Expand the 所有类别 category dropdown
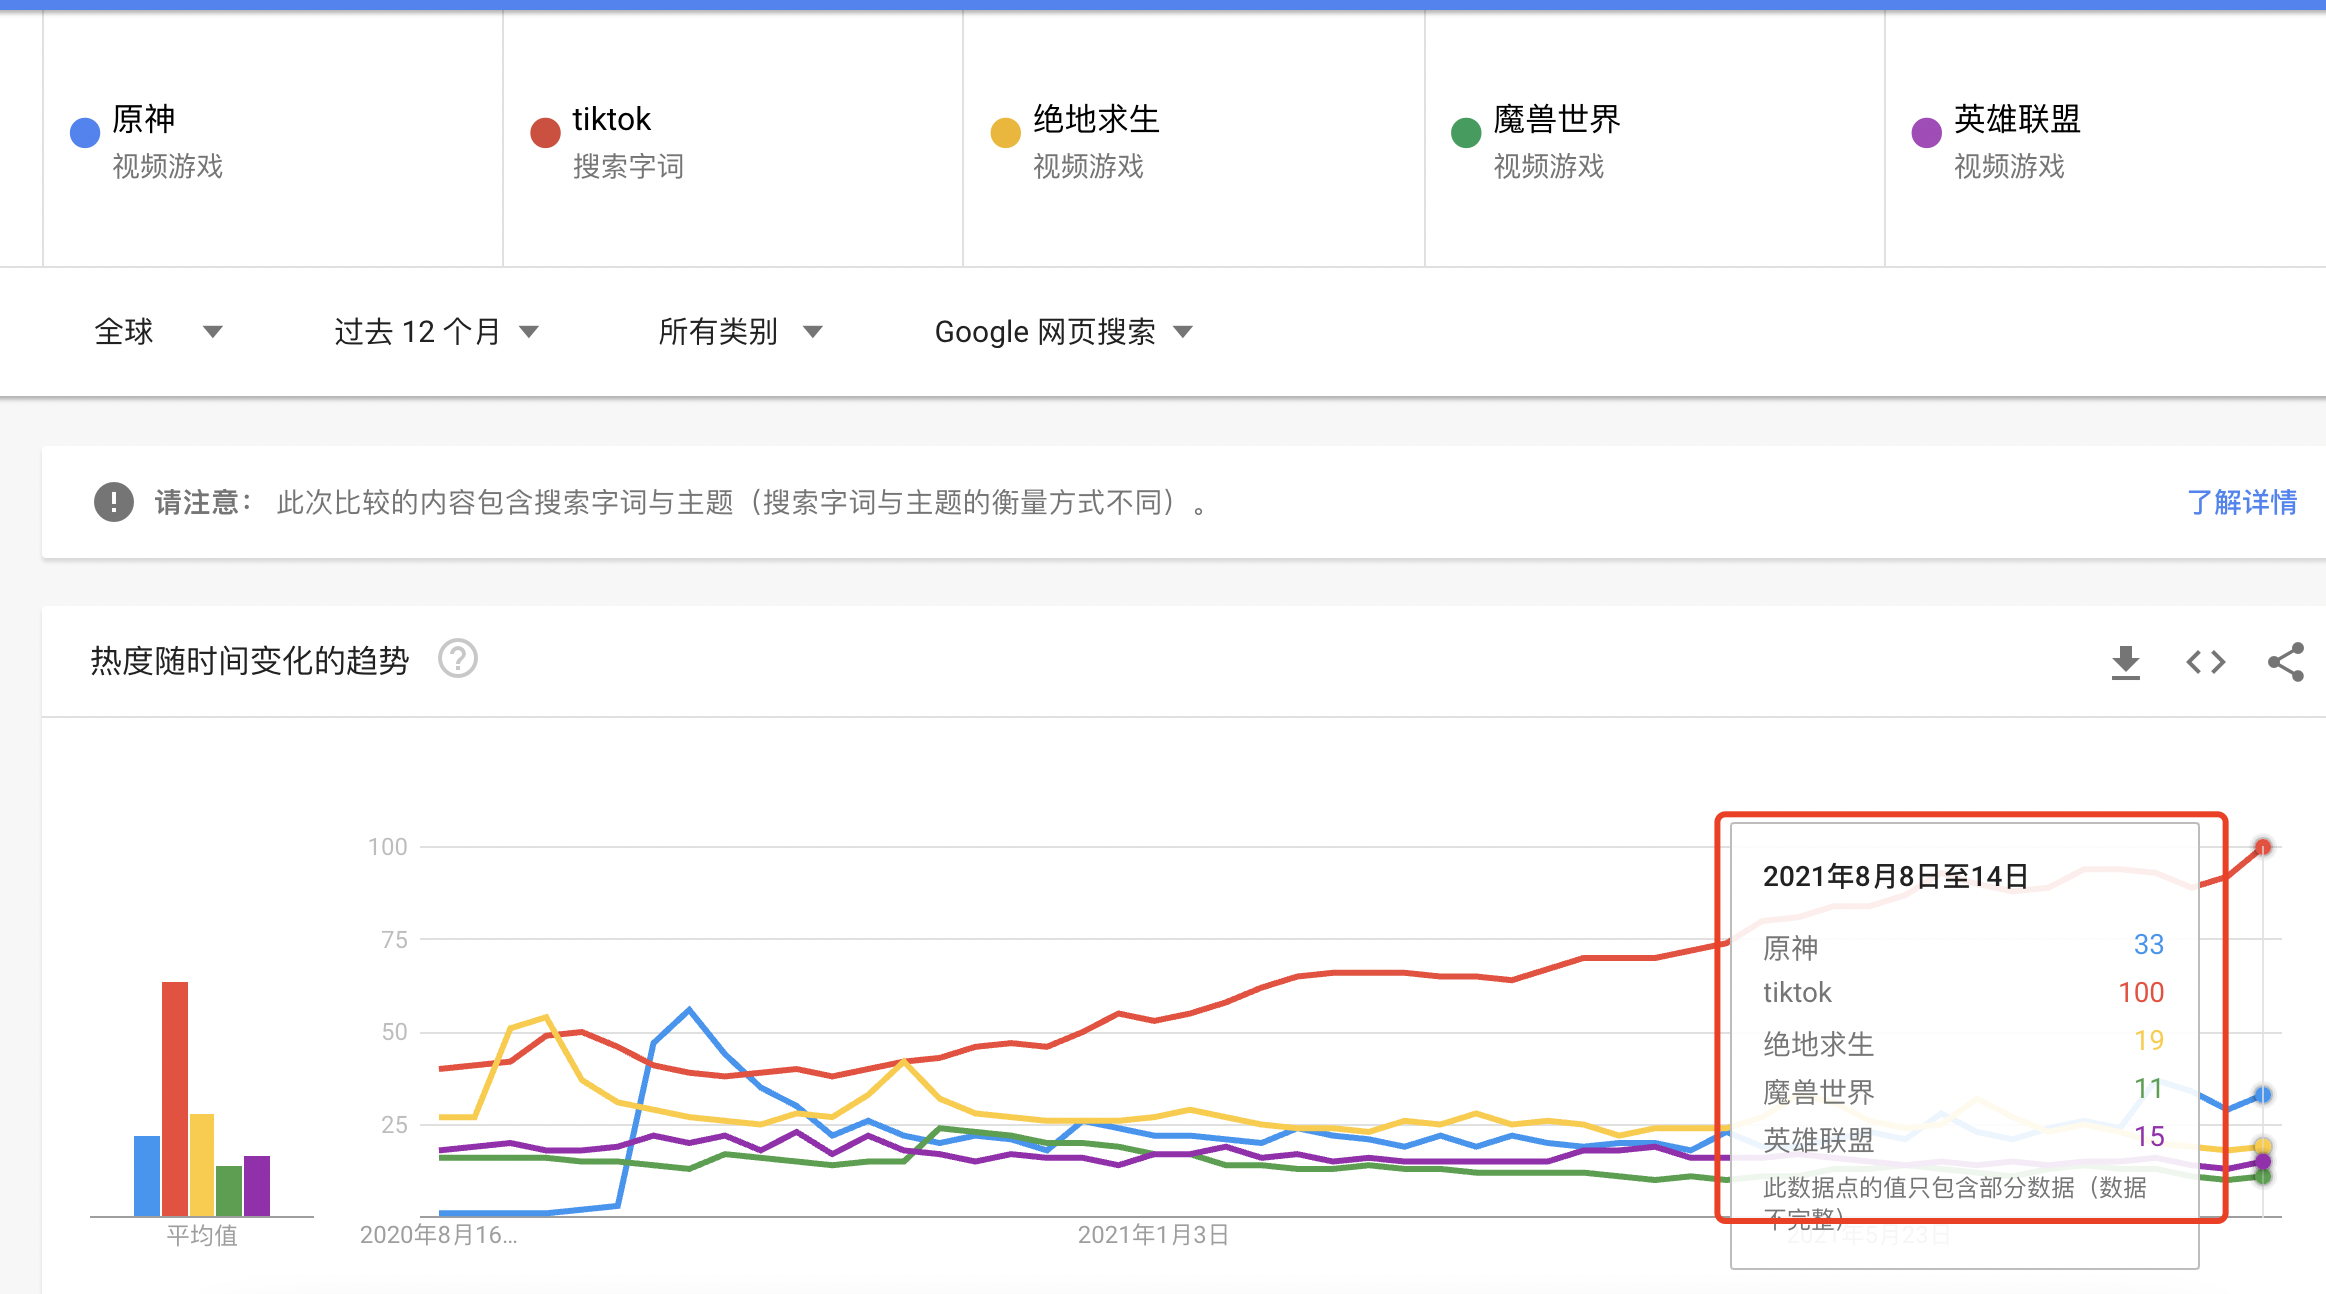The height and width of the screenshot is (1294, 2326). click(740, 331)
